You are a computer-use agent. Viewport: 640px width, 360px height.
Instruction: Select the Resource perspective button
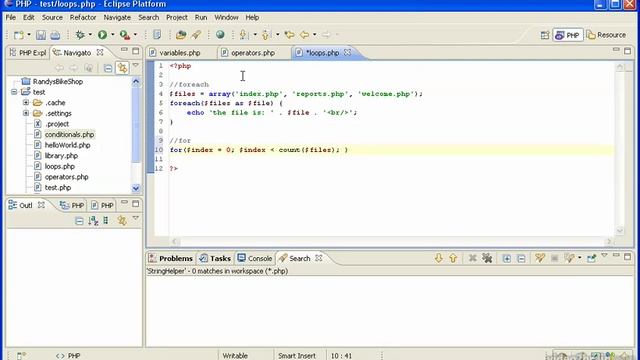coord(607,35)
